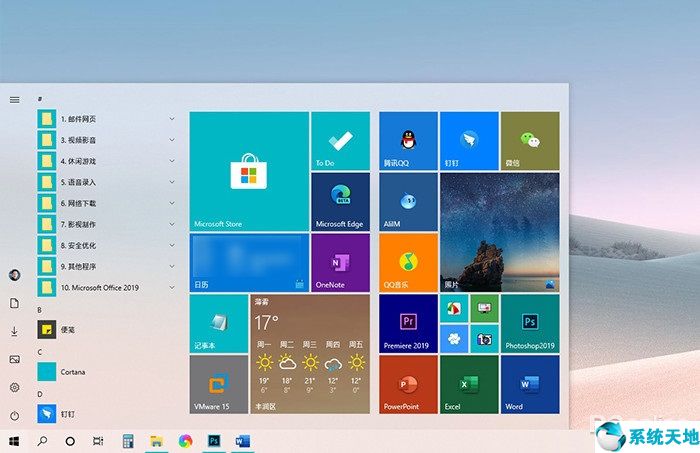This screenshot has width=700, height=453.
Task: Open Cortana from the app list
Action: coord(107,372)
